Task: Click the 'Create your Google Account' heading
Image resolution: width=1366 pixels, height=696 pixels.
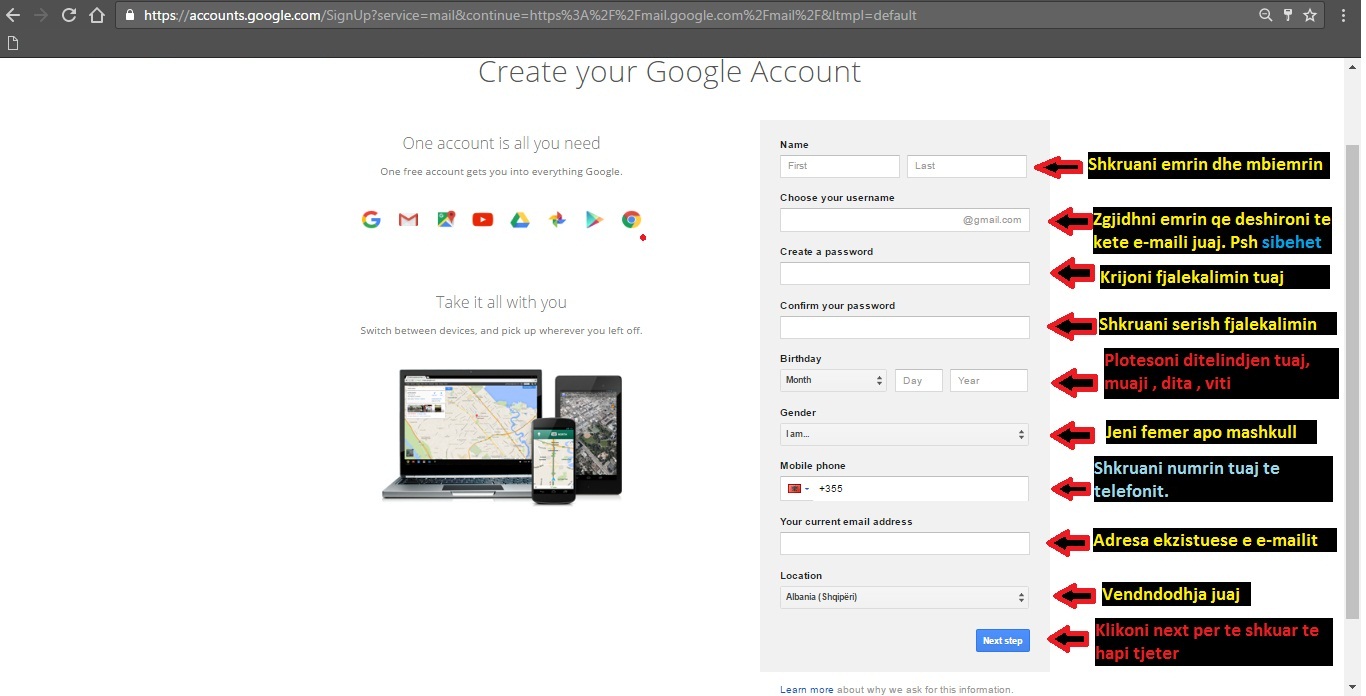Action: [x=669, y=72]
